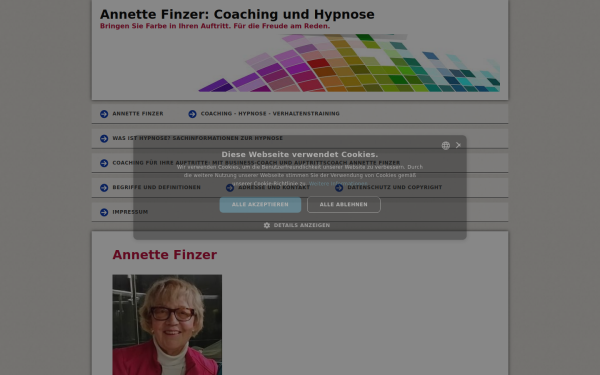This screenshot has width=600, height=375.
Task: Open the Impressum menu item
Action: 130,212
